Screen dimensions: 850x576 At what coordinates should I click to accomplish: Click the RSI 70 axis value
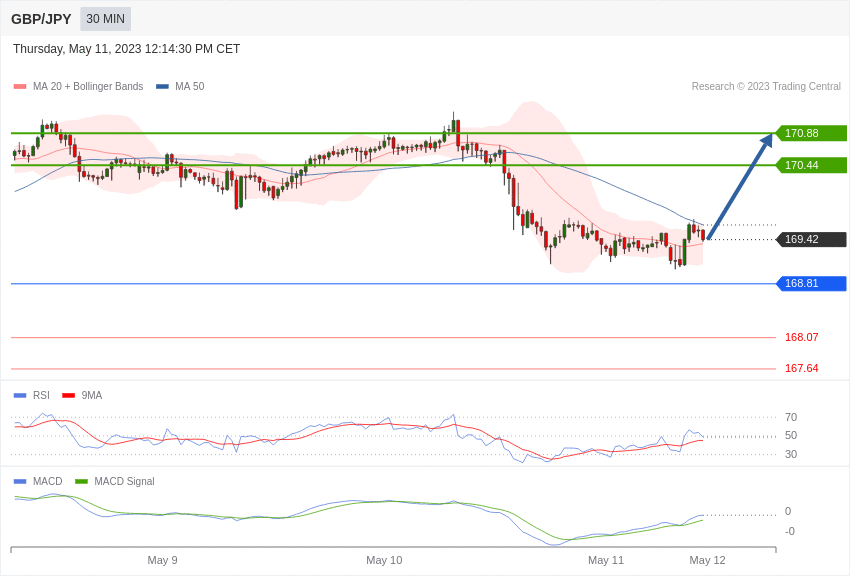pos(791,417)
